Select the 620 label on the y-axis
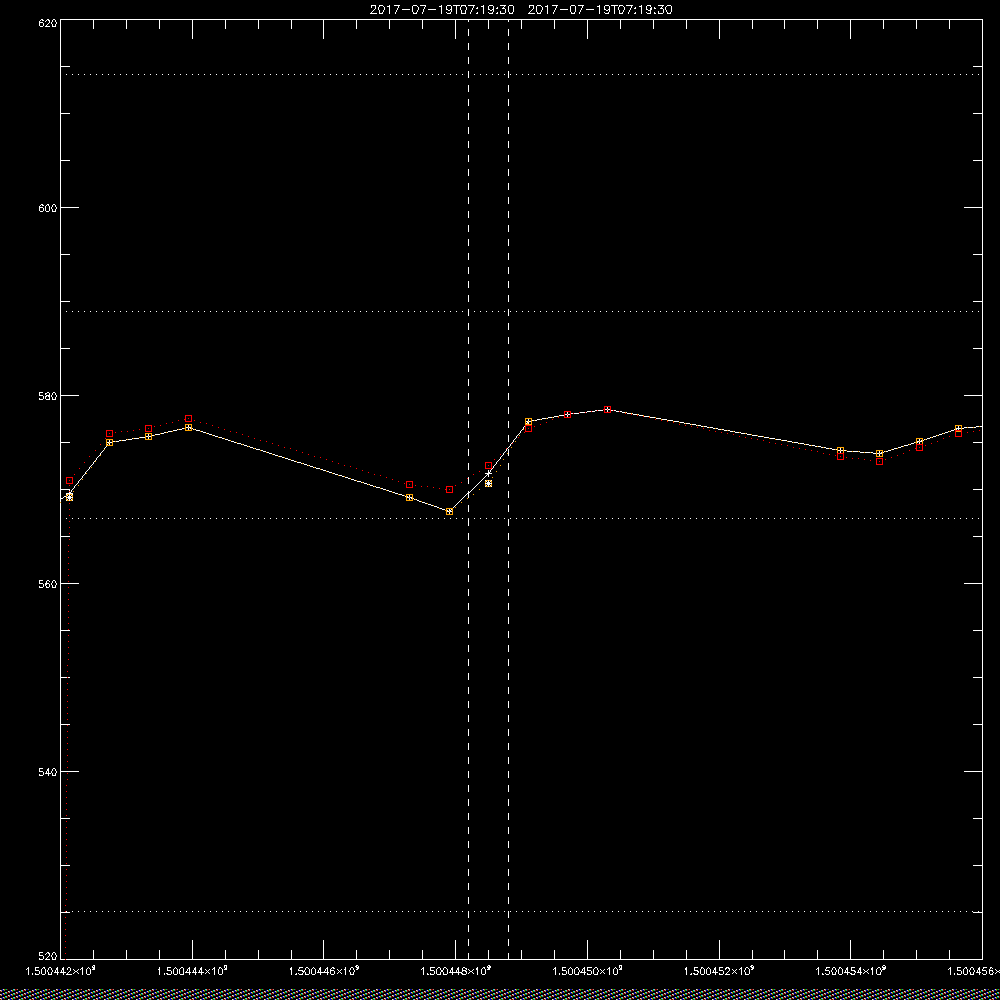This screenshot has width=1000, height=1000. (x=48, y=23)
